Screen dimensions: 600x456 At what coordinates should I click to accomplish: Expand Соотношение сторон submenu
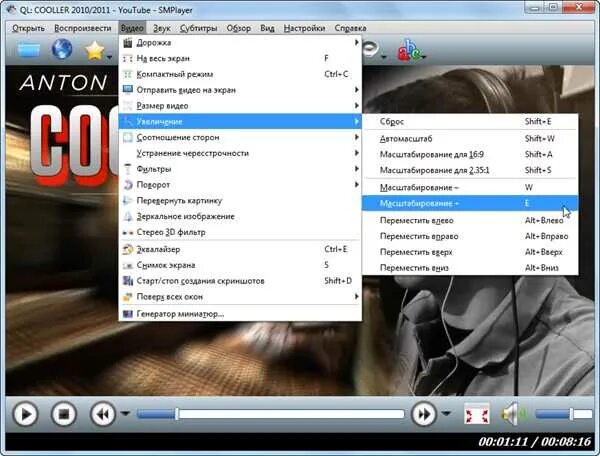tap(240, 137)
